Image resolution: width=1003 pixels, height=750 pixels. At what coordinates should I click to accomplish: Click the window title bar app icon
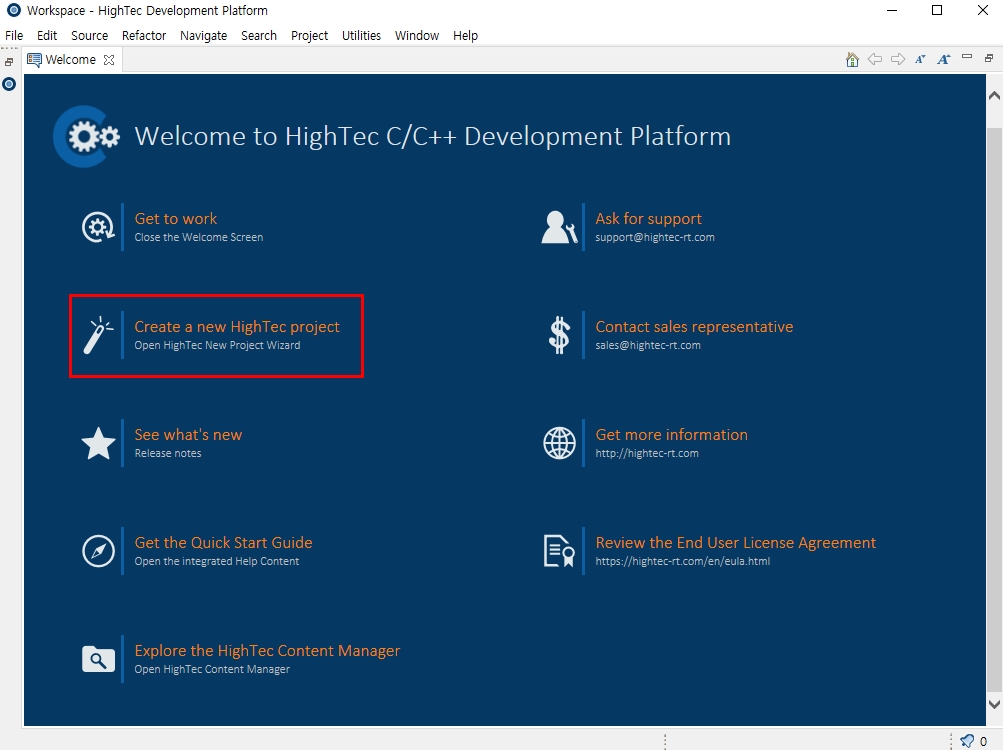coord(13,10)
